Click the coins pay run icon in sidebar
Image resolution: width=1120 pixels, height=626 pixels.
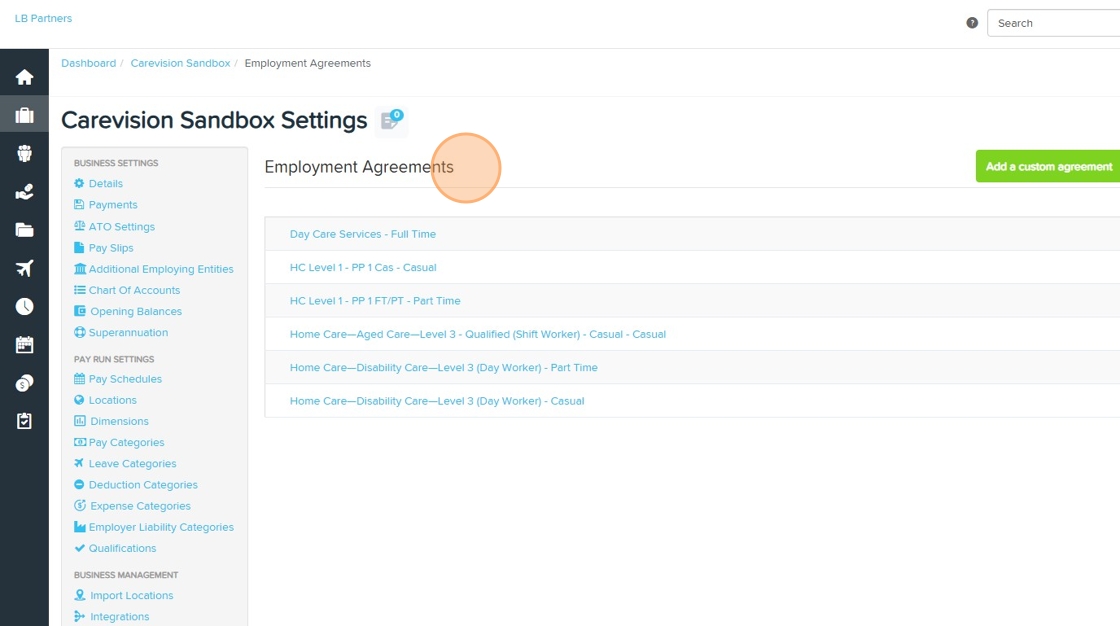[x=24, y=383]
